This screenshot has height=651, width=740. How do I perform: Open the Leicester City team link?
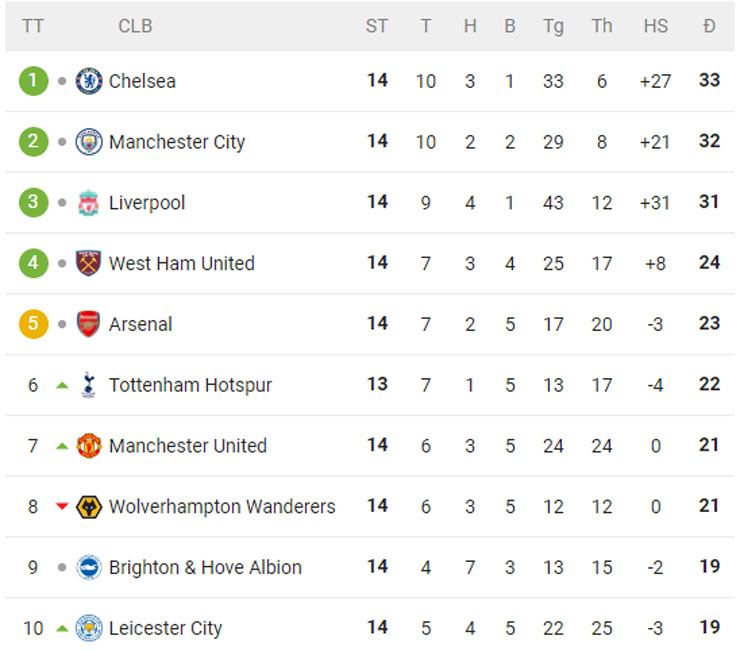coord(165,628)
